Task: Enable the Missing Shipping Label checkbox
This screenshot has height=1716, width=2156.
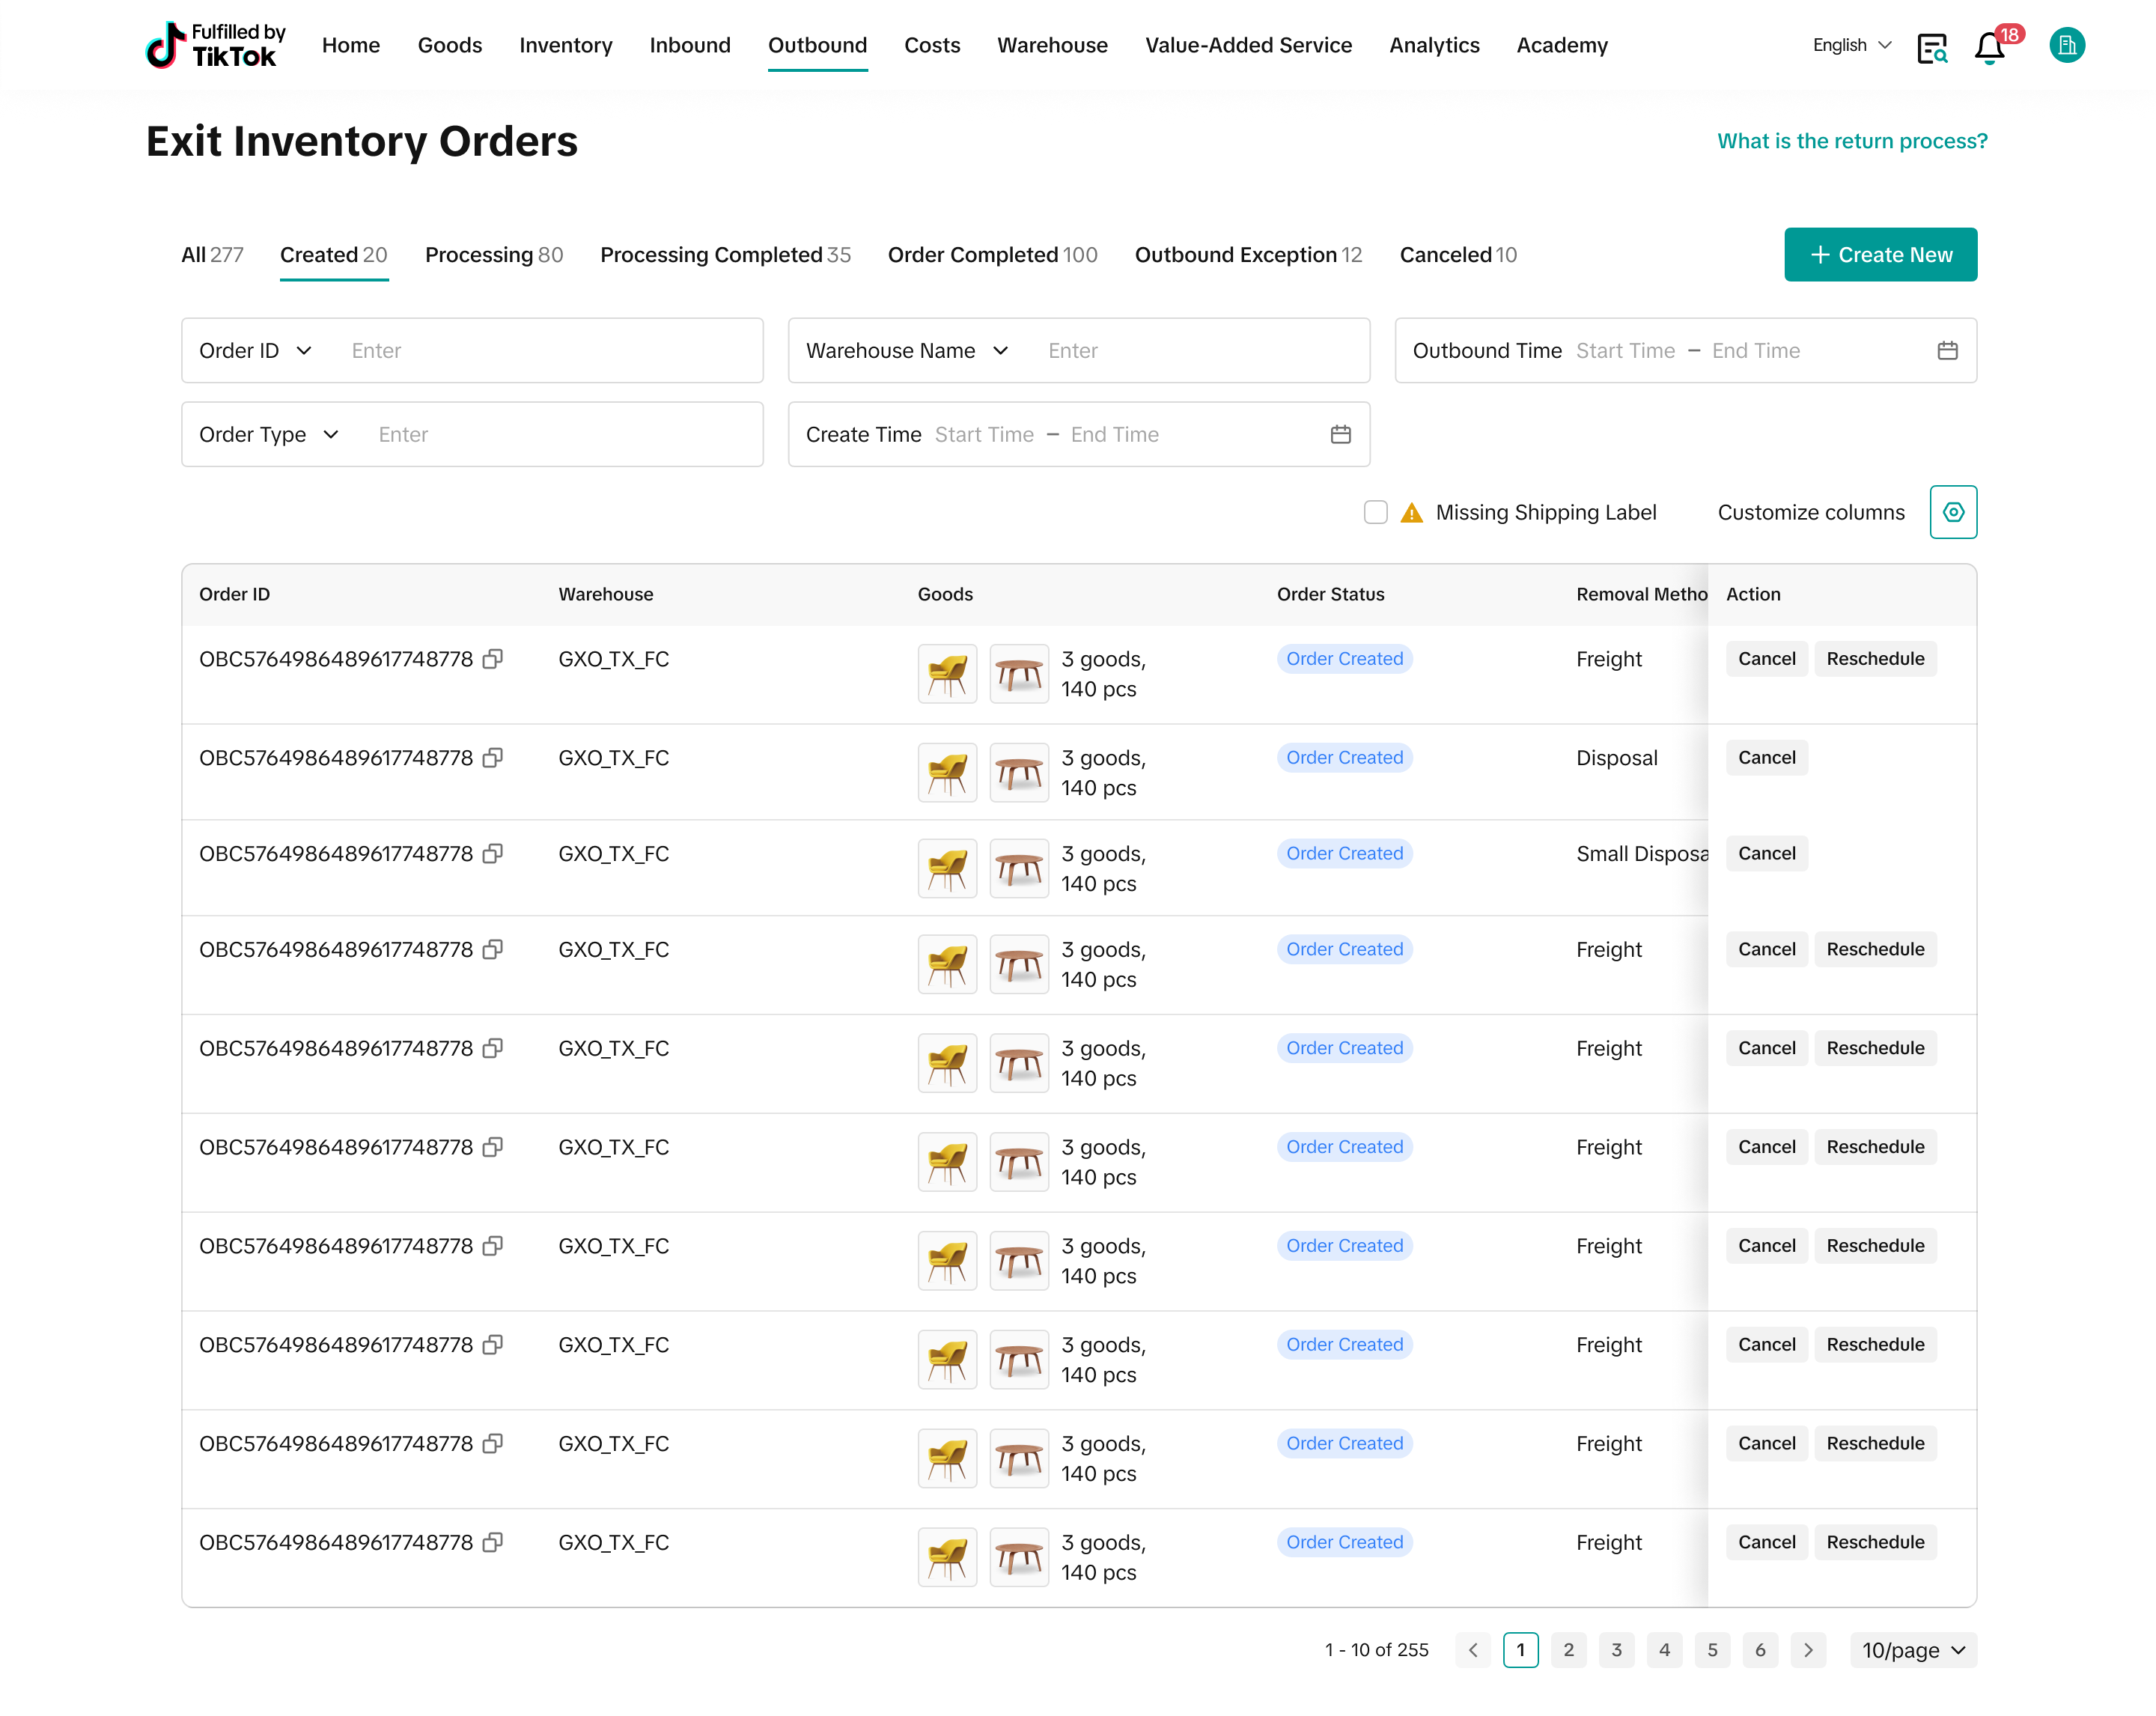Action: tap(1375, 512)
